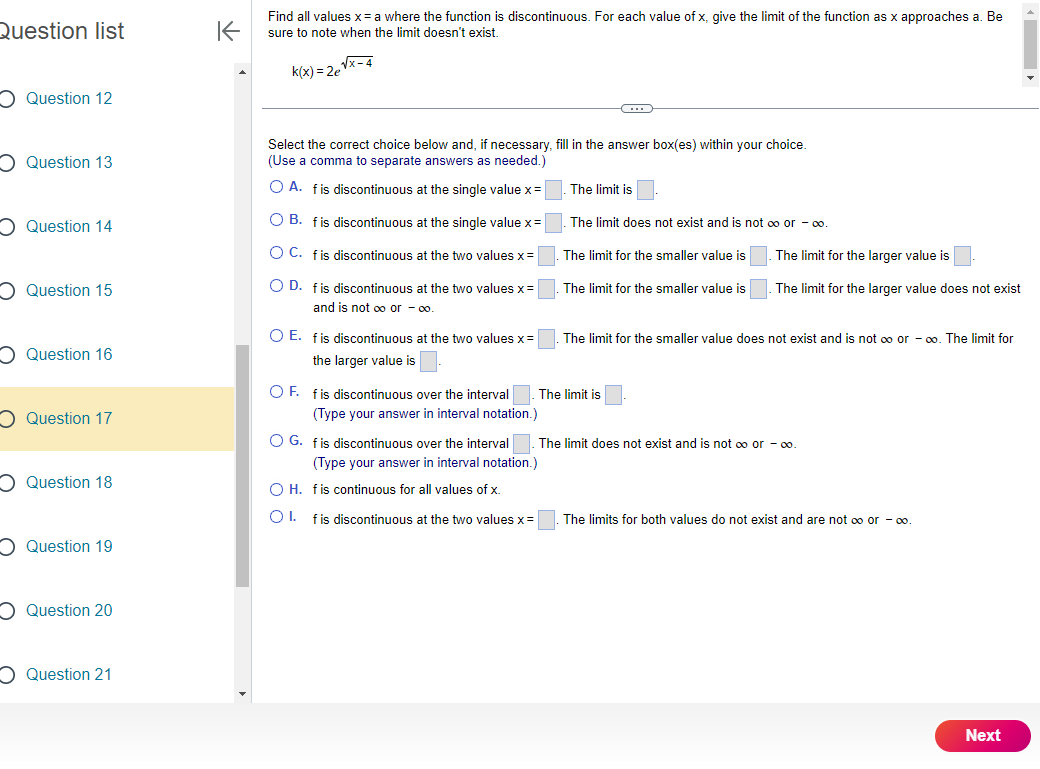Select answer choice D radio button
This screenshot has width=1040, height=769.
277,286
